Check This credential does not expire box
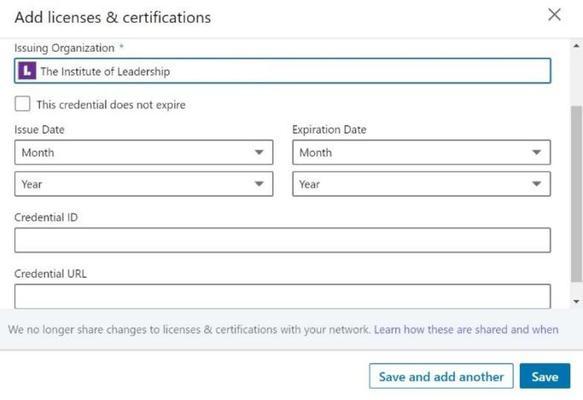Image resolution: width=583 pixels, height=400 pixels. coord(22,104)
